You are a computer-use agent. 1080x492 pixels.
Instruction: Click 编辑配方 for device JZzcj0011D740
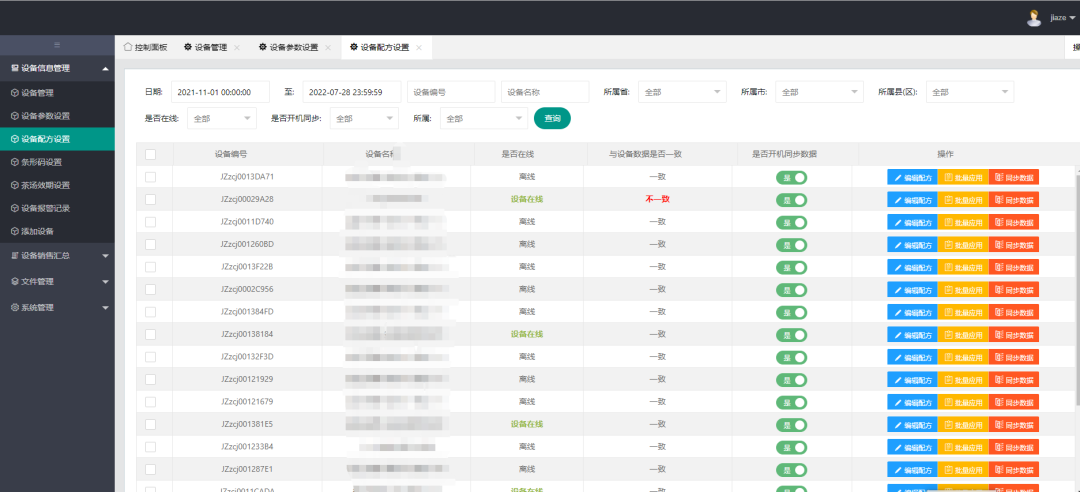[911, 222]
